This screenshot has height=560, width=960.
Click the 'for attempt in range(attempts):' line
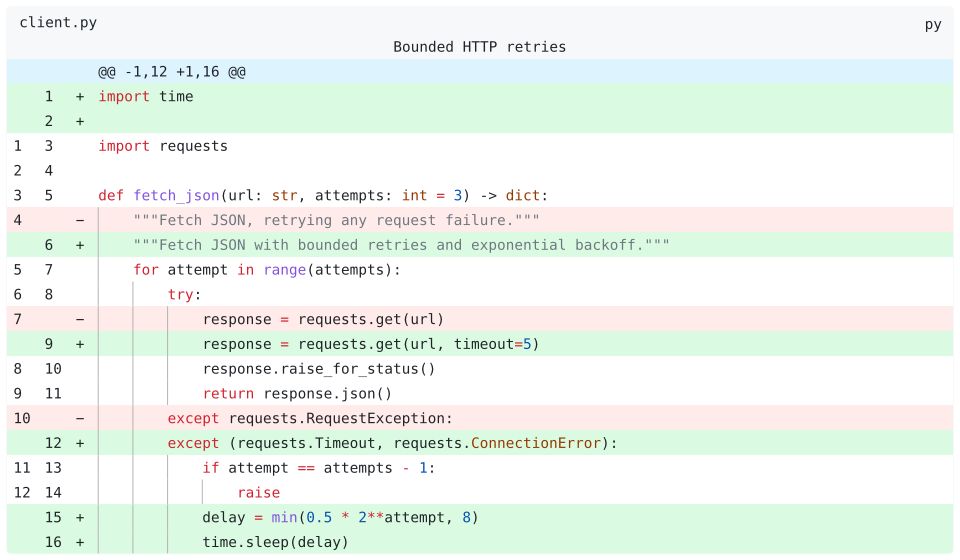tap(480, 269)
